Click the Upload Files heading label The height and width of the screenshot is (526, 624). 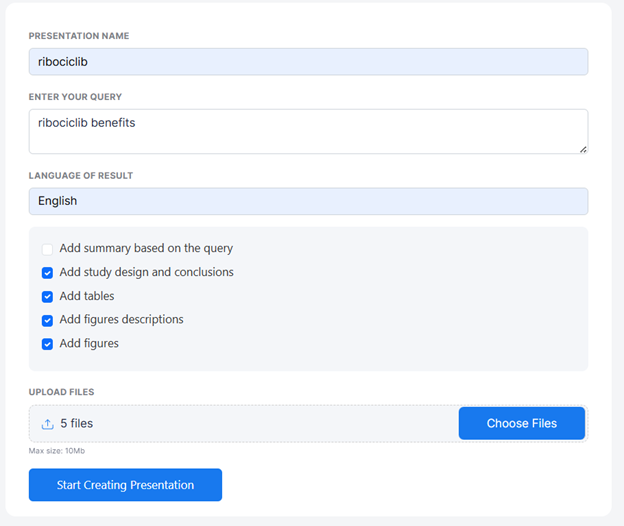tap(62, 392)
